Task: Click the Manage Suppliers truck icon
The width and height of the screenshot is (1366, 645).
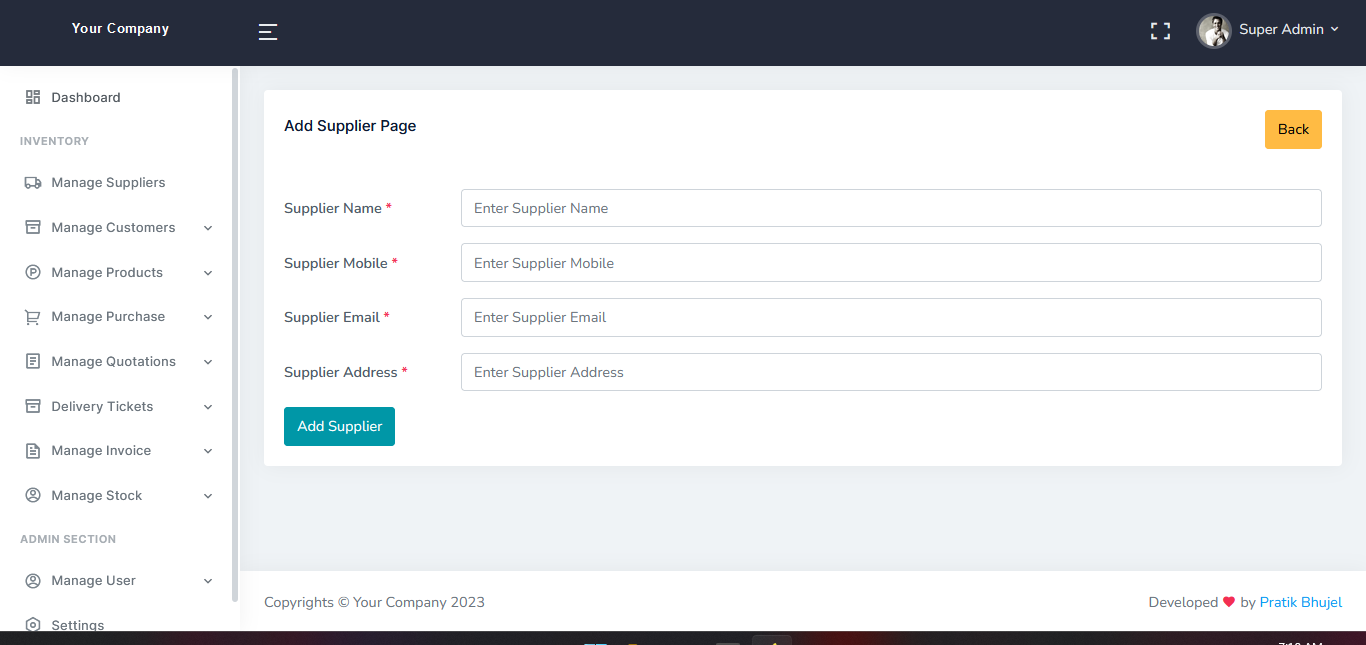Action: tap(33, 183)
